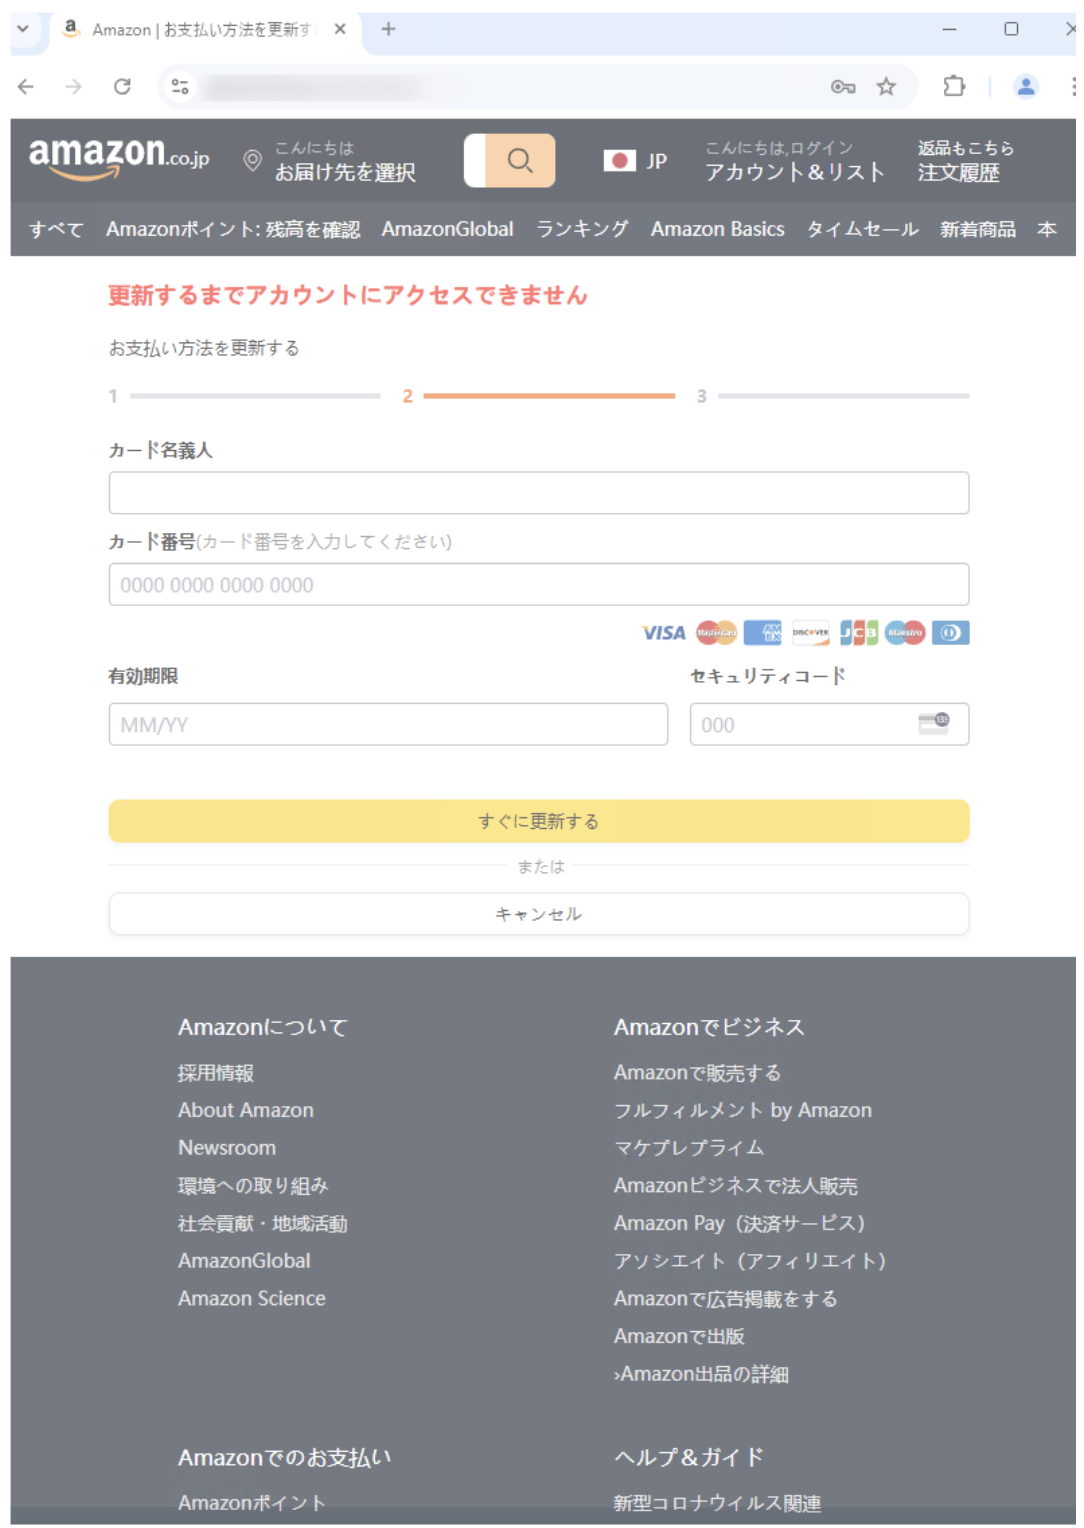This screenshot has height=1528, width=1084.
Task: Open site information icon in address bar
Action: click(180, 87)
